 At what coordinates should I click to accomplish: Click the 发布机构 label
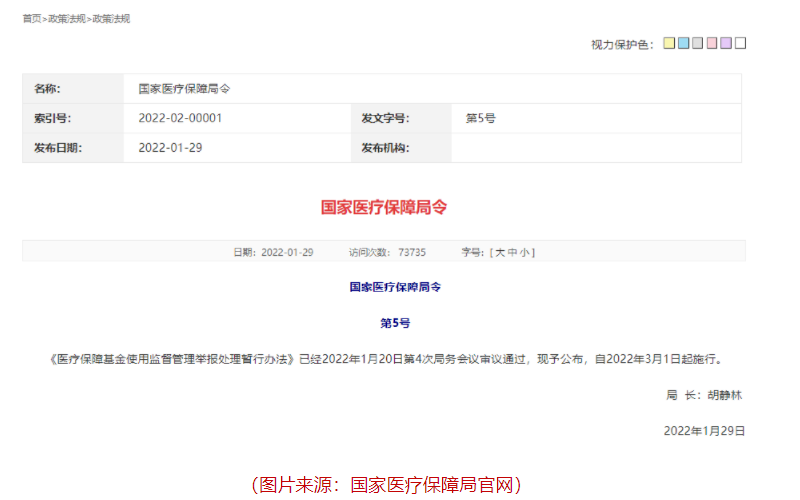tap(385, 148)
